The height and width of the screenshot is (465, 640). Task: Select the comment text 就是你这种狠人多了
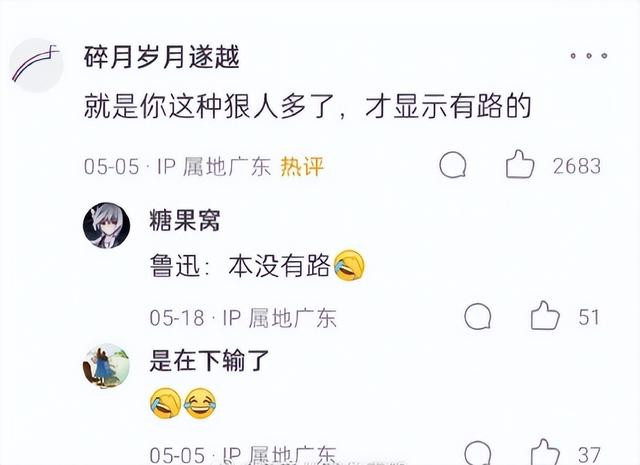point(209,107)
